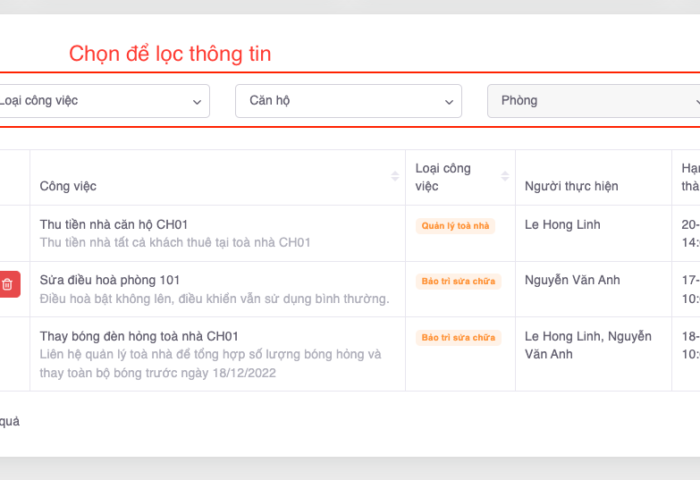Click the Công việc column header

68,186
